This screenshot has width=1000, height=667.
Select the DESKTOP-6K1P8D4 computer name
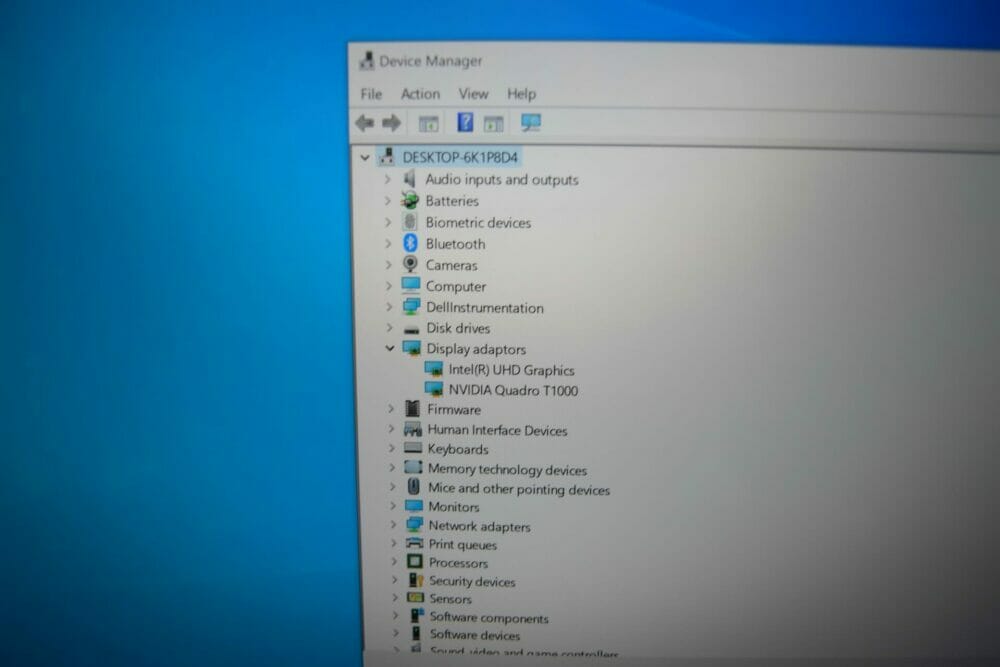pyautogui.click(x=460, y=158)
